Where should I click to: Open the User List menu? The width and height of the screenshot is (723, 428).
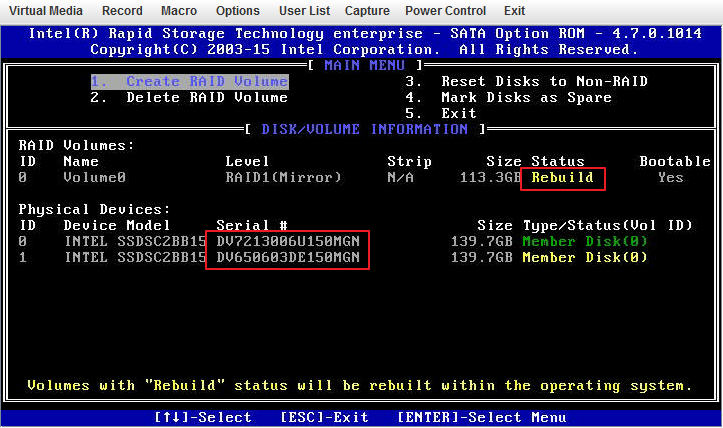304,11
